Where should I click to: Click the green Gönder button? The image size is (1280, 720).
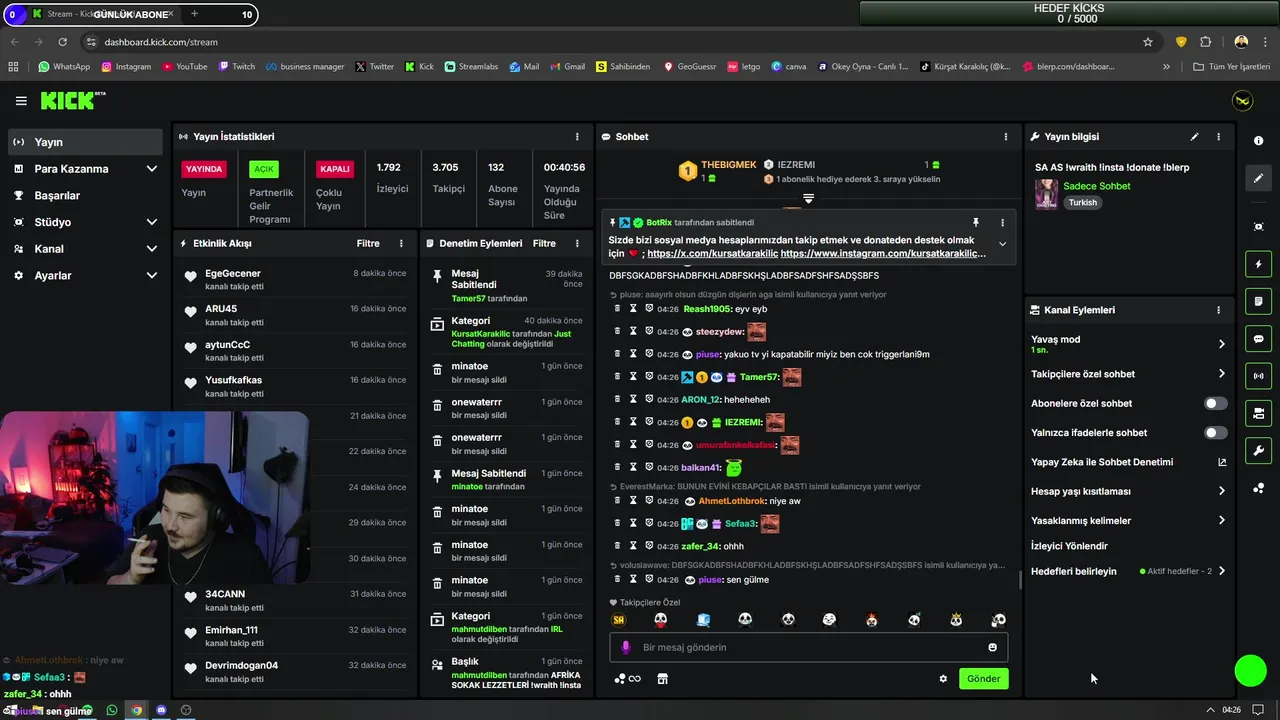(x=983, y=678)
